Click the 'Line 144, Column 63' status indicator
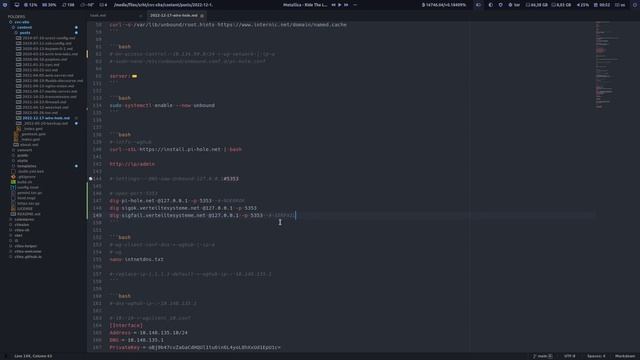Viewport: 640px width, 360px height. [33, 356]
